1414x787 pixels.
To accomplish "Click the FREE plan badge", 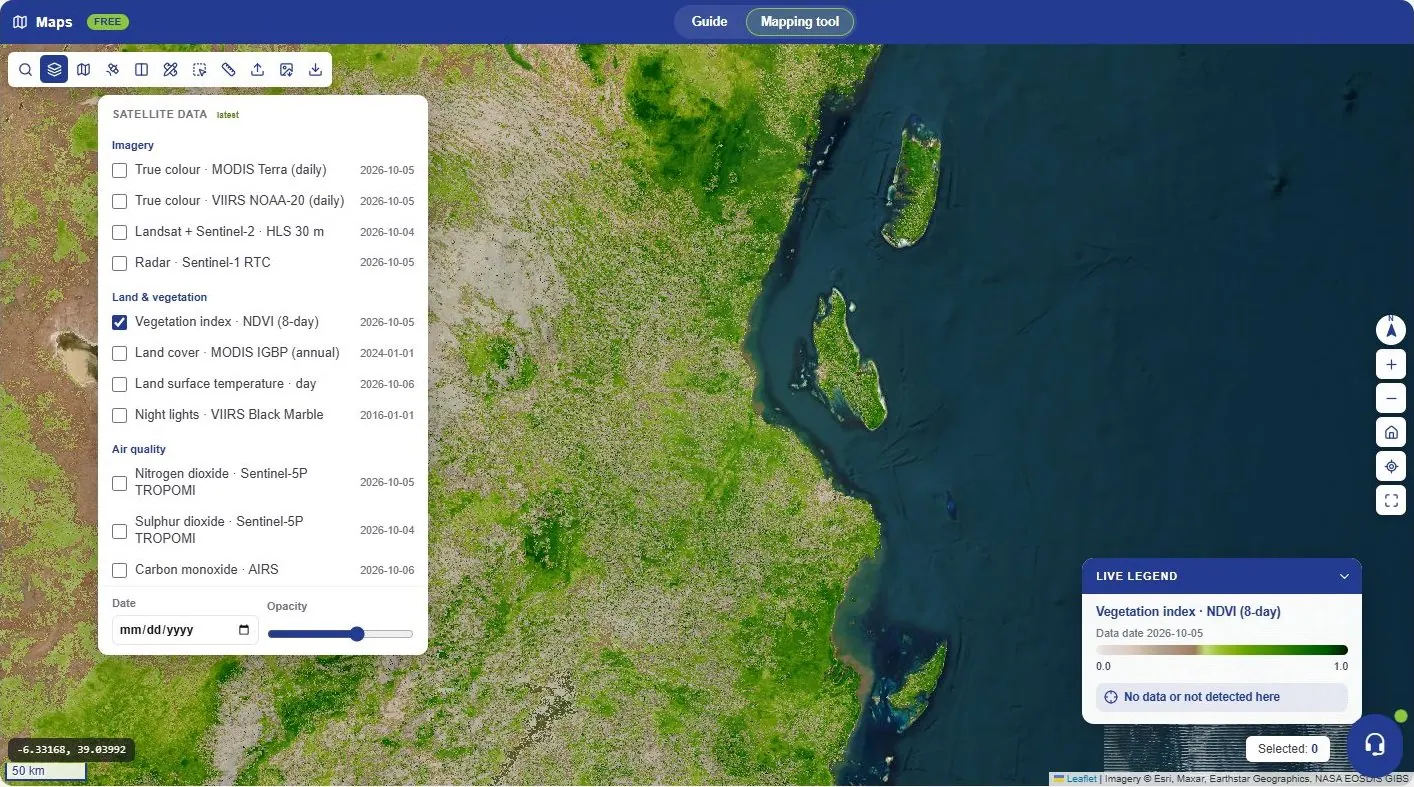I will pyautogui.click(x=108, y=22).
